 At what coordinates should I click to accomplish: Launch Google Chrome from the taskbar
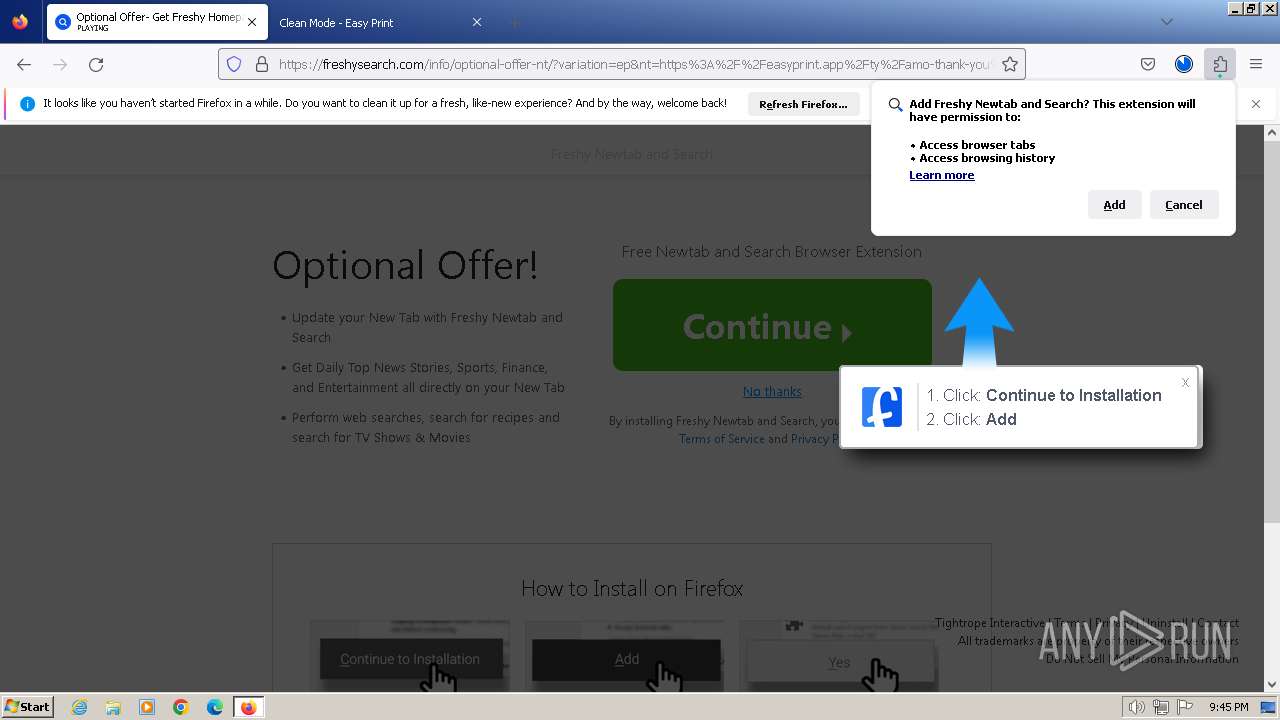181,707
